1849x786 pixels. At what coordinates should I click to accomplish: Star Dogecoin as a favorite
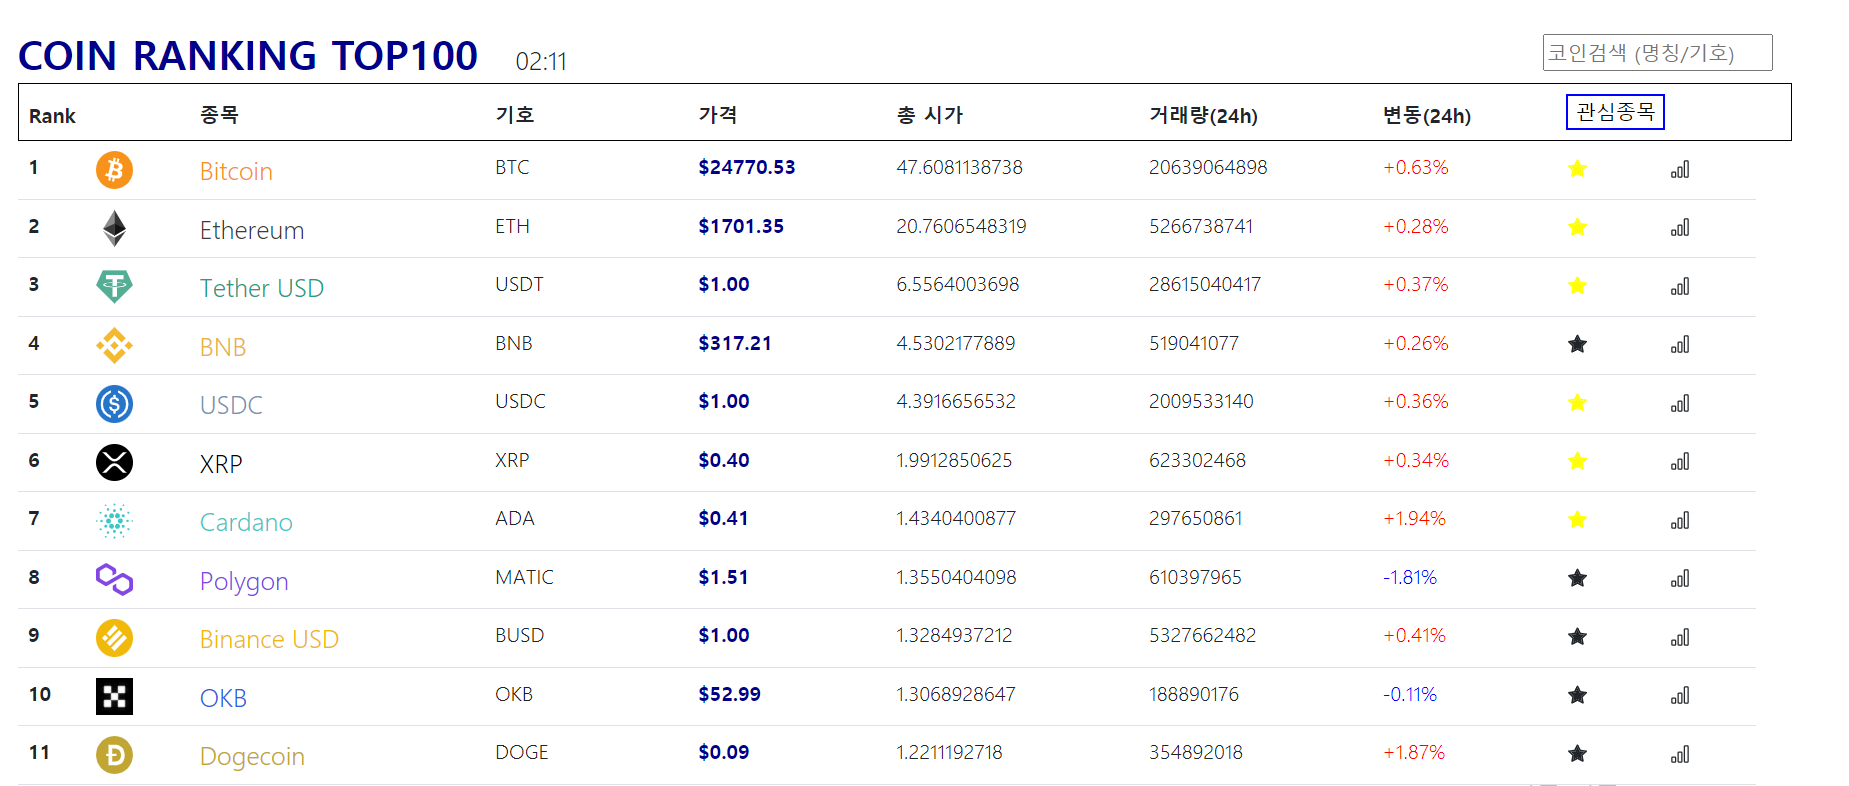click(1577, 753)
